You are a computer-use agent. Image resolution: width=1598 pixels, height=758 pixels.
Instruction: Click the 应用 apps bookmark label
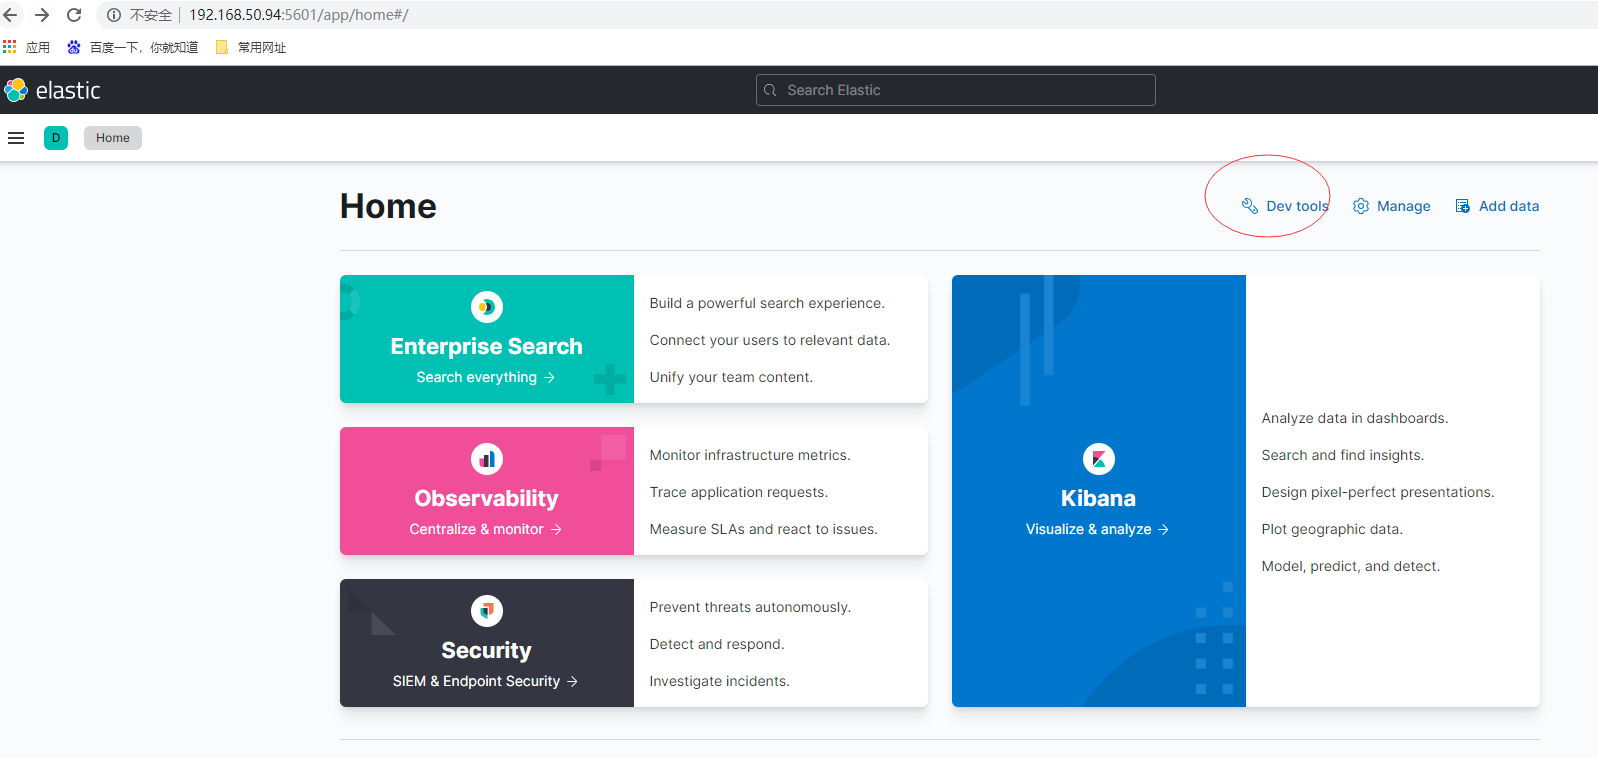pos(38,47)
